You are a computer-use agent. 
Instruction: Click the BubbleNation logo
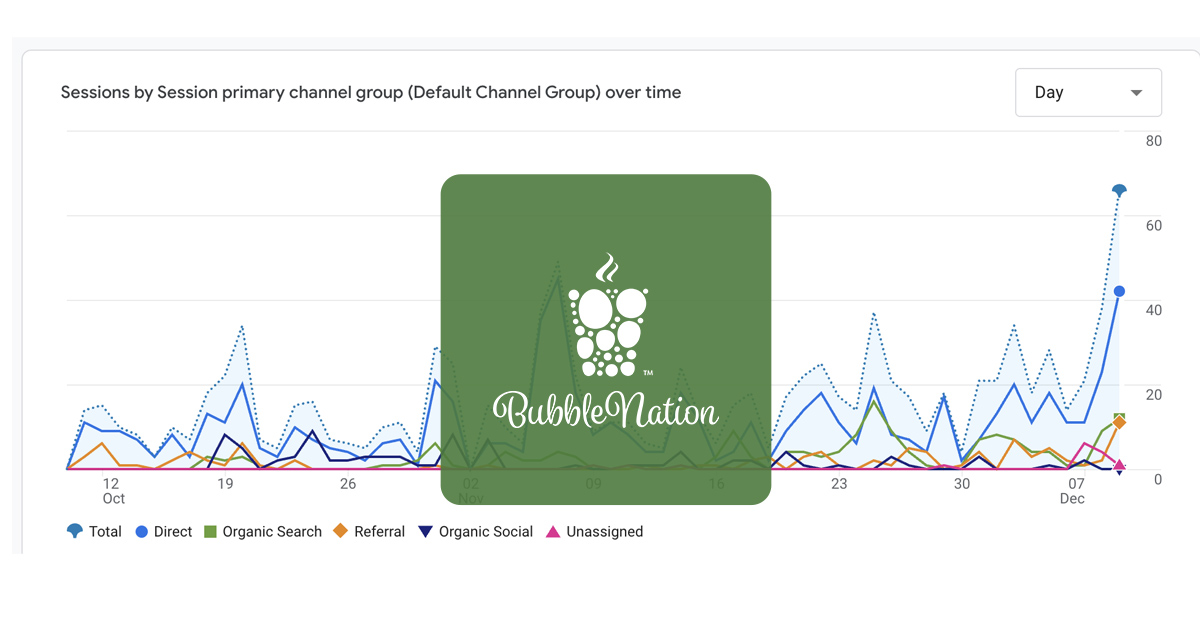coord(606,338)
